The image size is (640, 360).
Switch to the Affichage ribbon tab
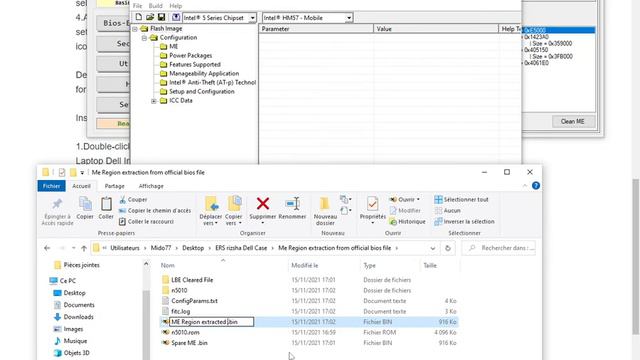[151, 186]
